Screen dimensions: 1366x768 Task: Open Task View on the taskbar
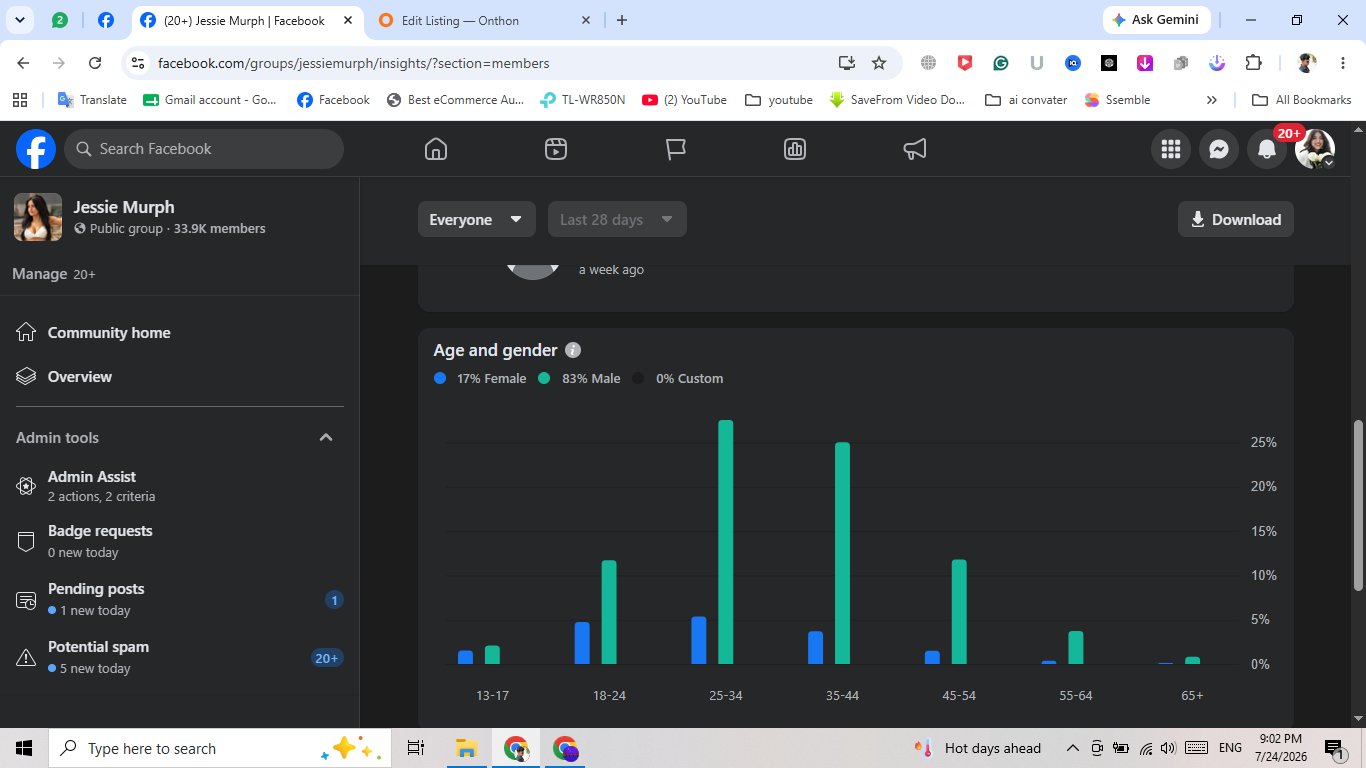416,748
